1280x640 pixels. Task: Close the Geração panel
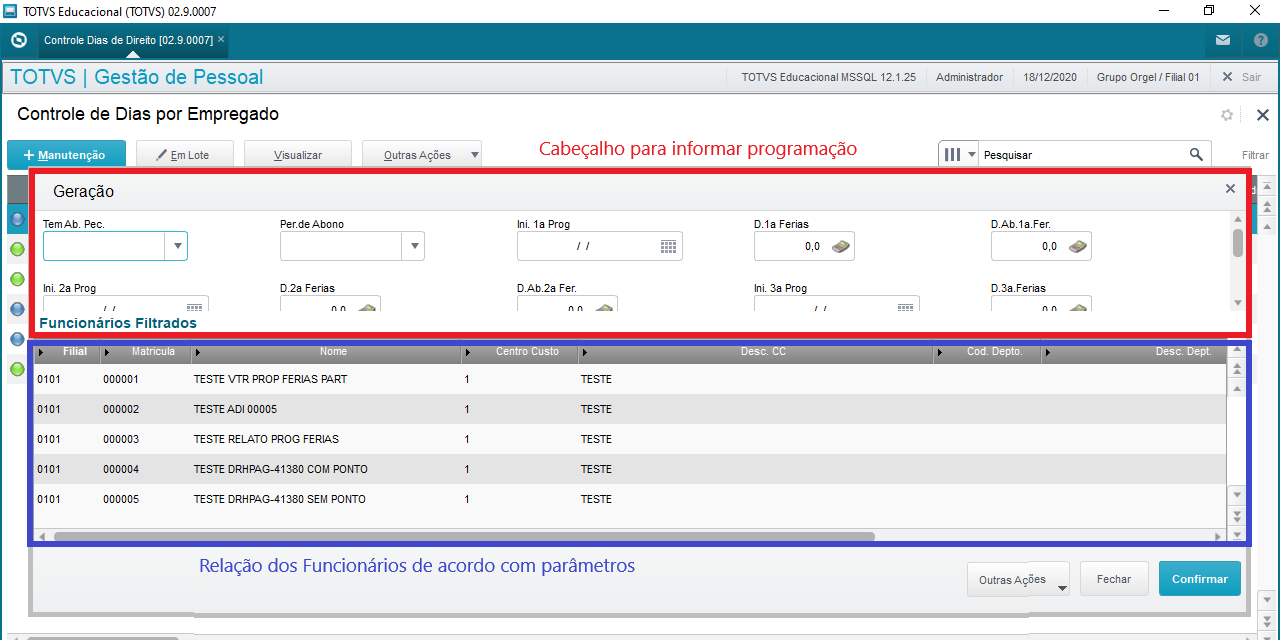[1230, 189]
